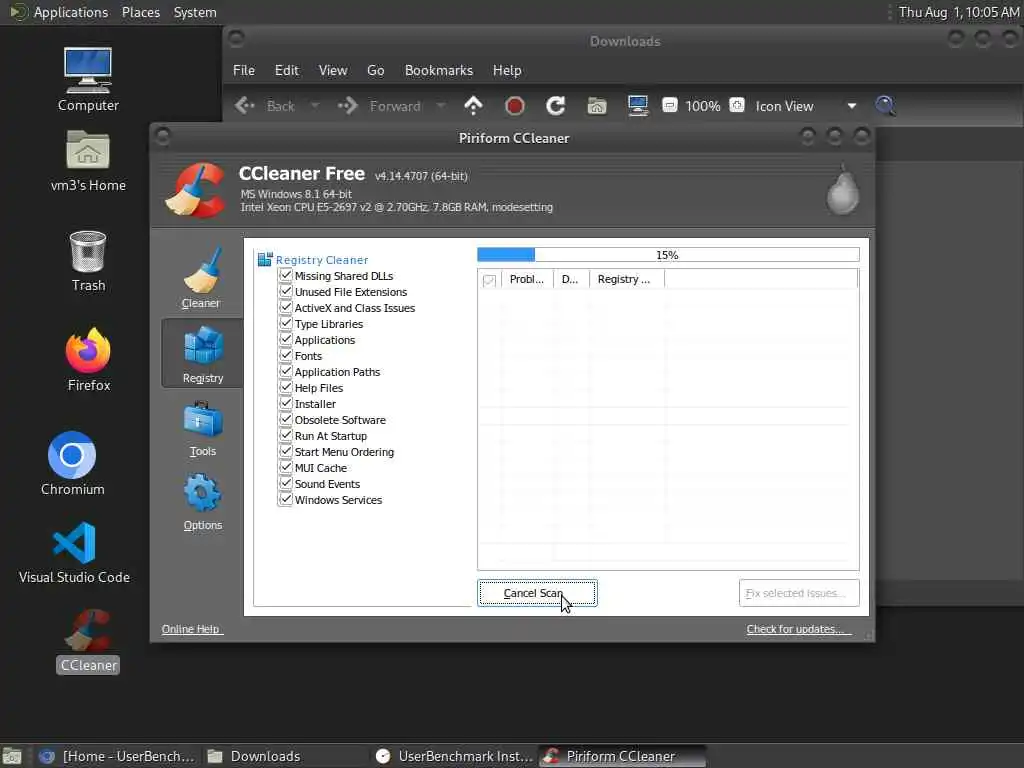Click Fix selected issues button
This screenshot has height=768, width=1024.
pyautogui.click(x=799, y=593)
